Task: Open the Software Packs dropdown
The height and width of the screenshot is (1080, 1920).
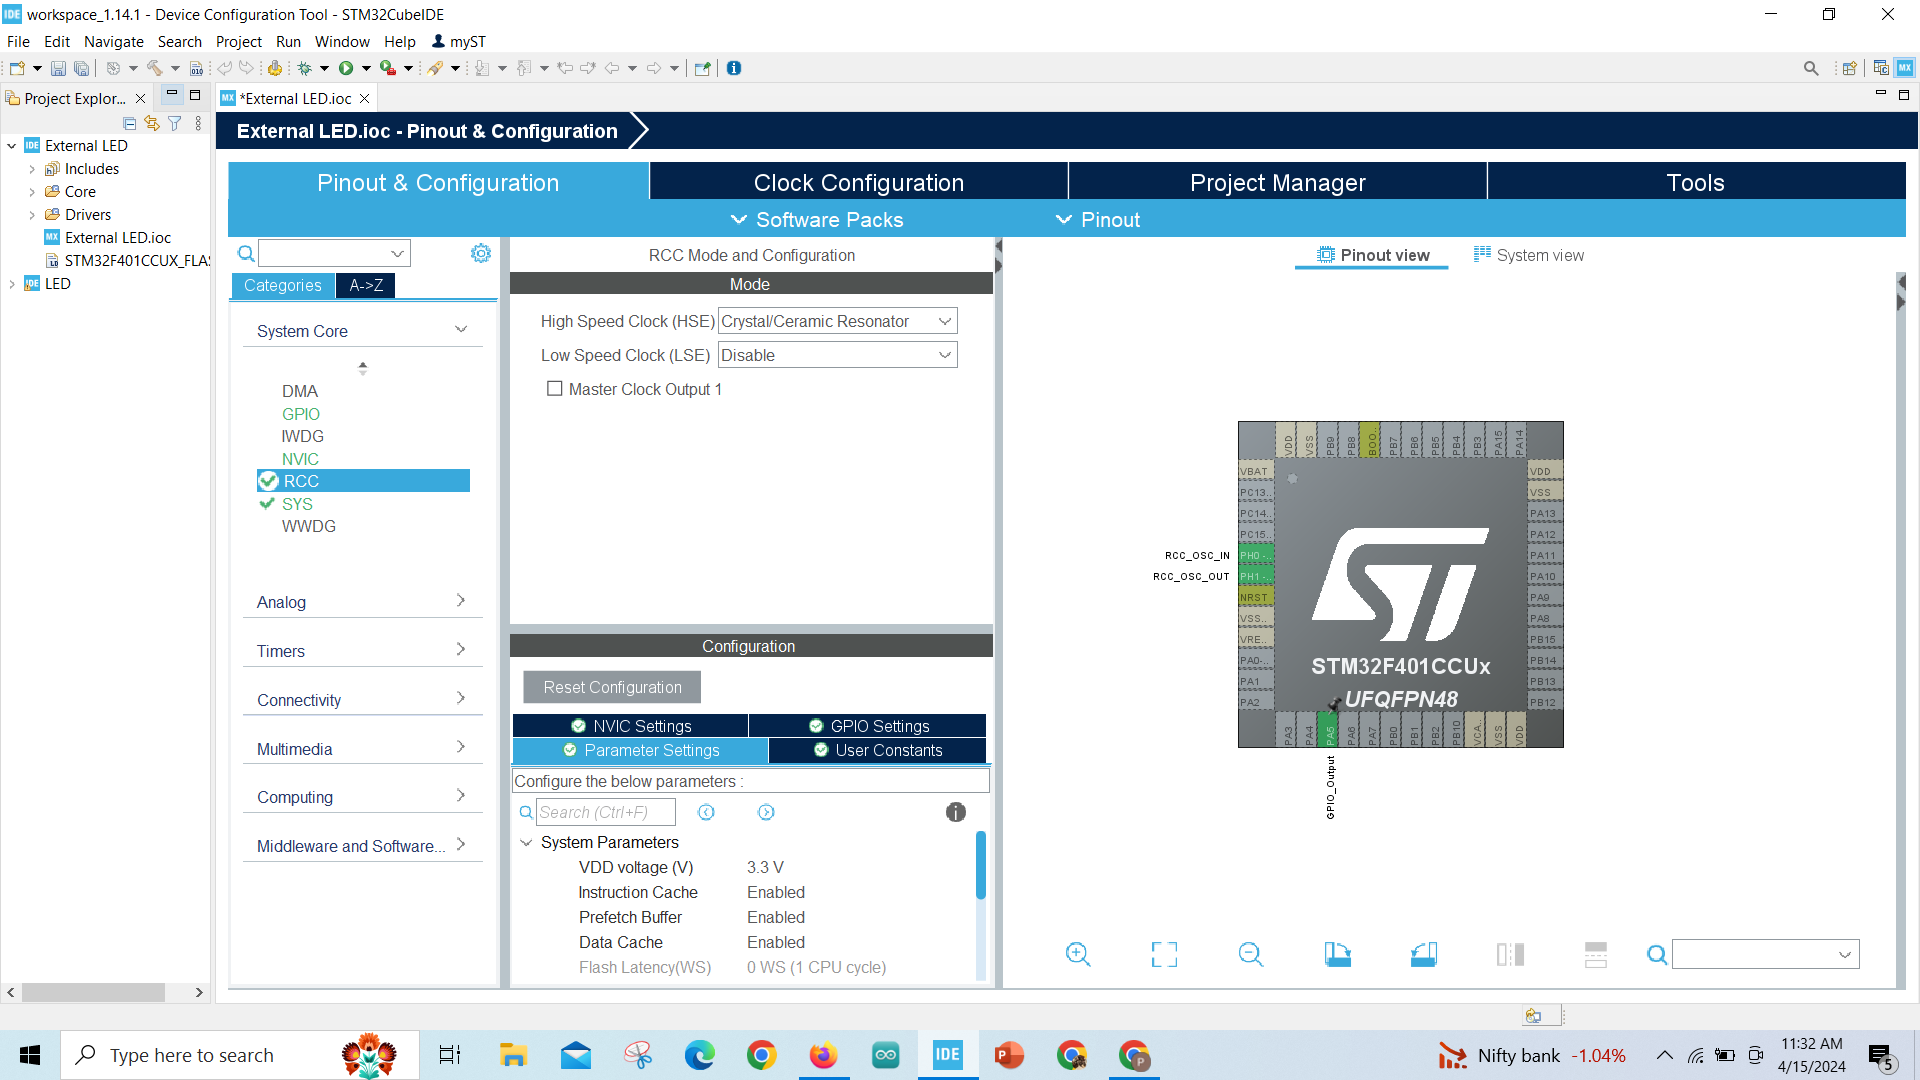Action: tap(816, 220)
